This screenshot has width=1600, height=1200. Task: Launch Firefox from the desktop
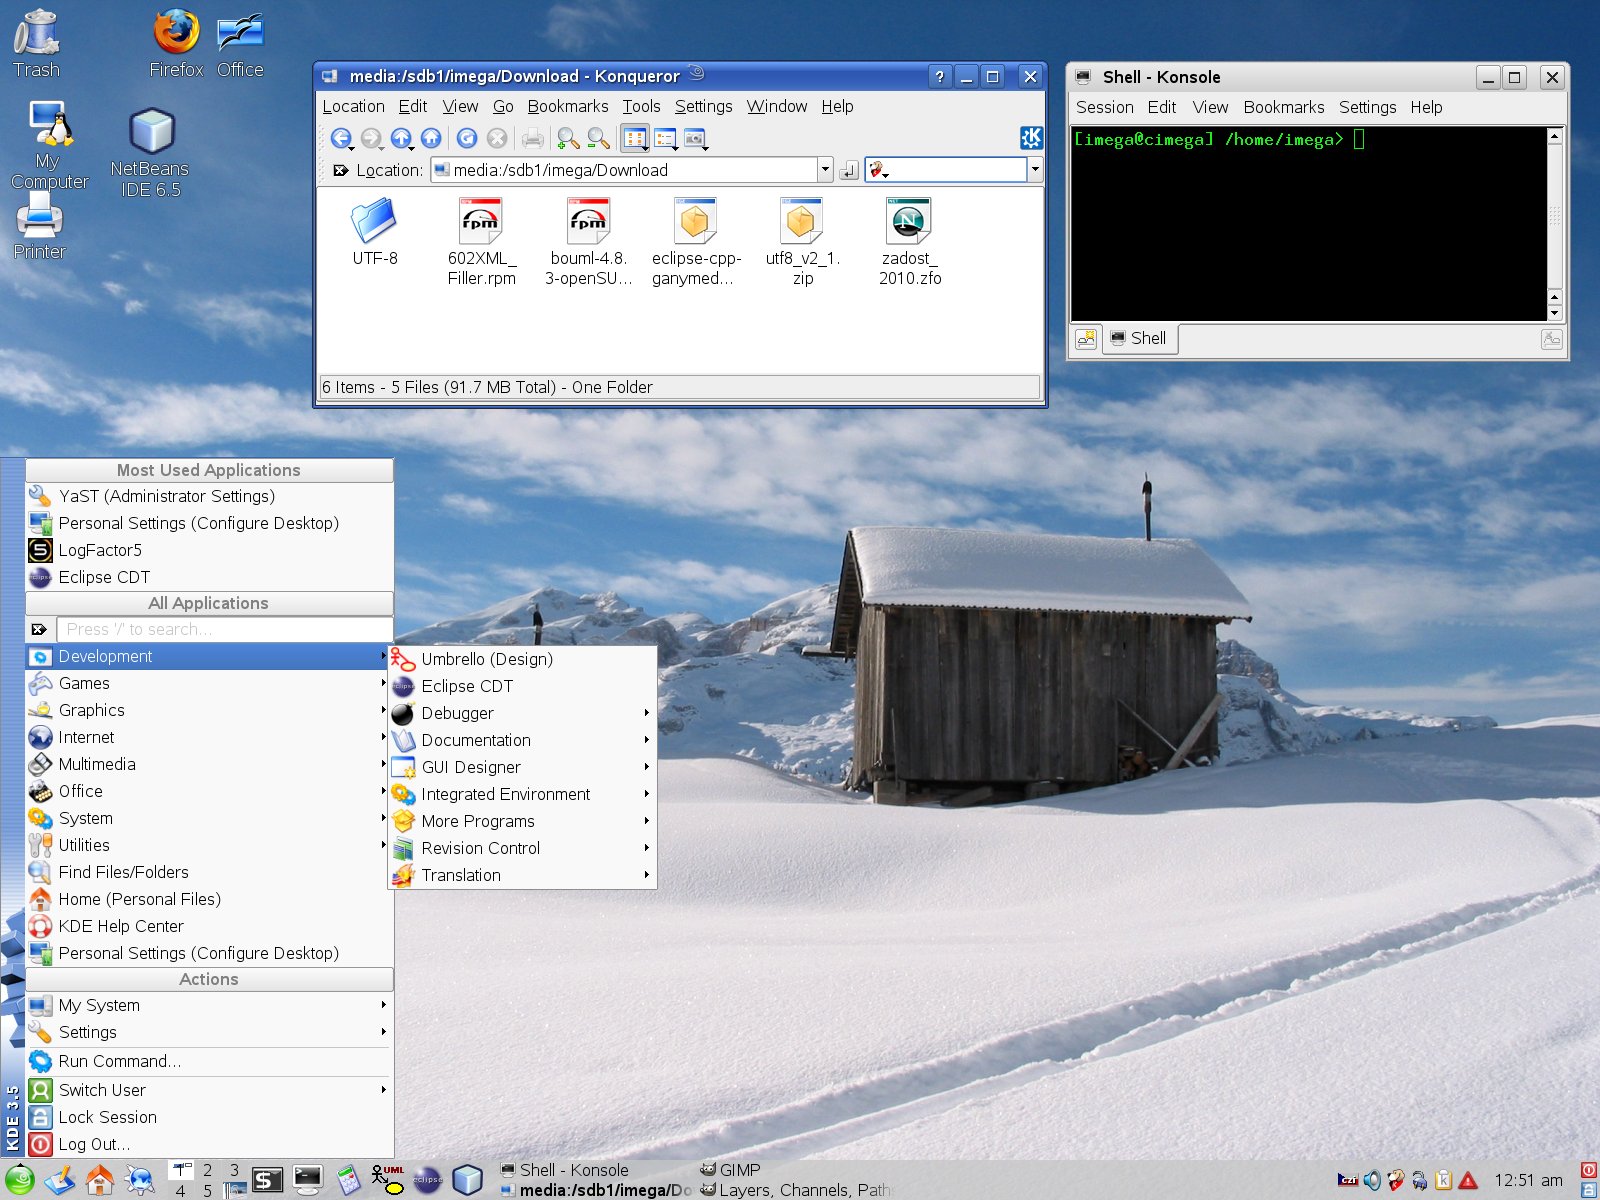[176, 44]
